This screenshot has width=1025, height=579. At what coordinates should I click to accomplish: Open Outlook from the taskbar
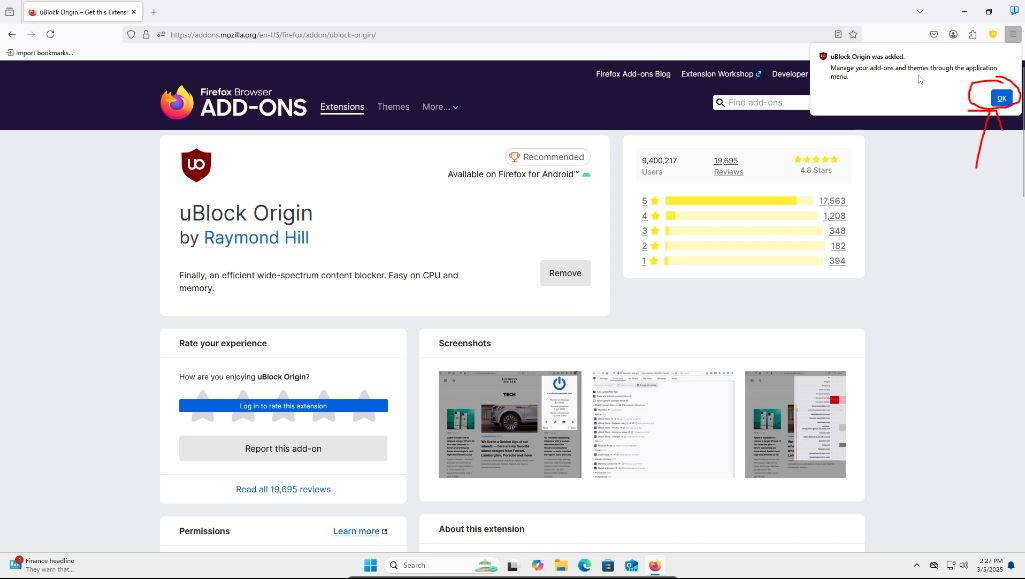[x=631, y=565]
